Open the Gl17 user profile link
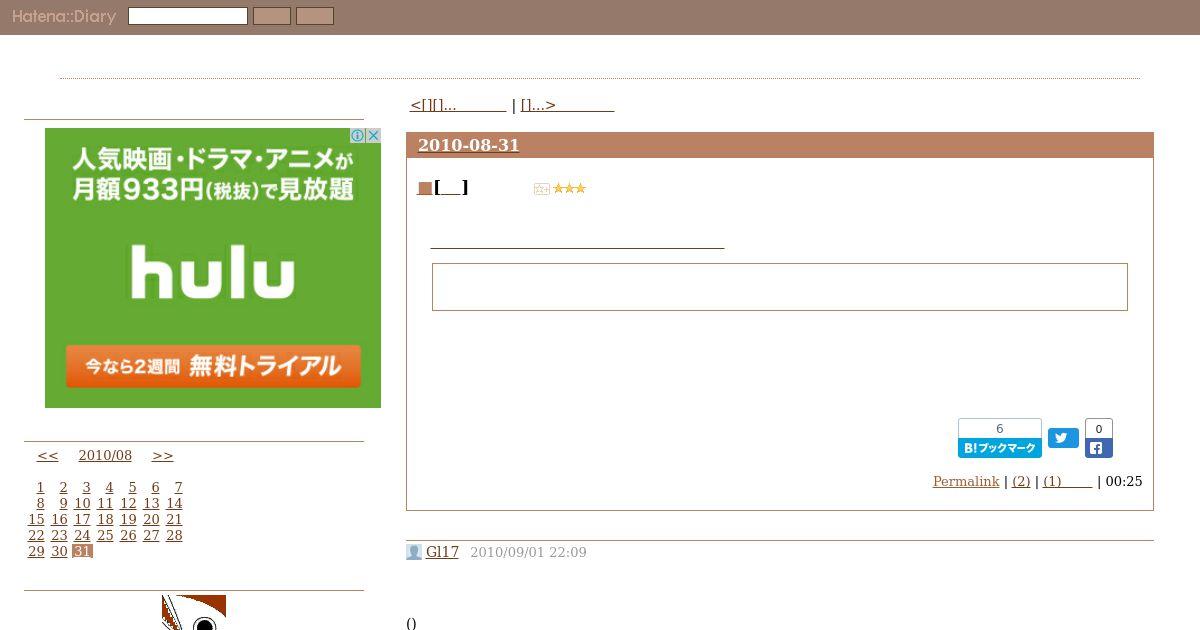The image size is (1200, 630). click(x=442, y=552)
